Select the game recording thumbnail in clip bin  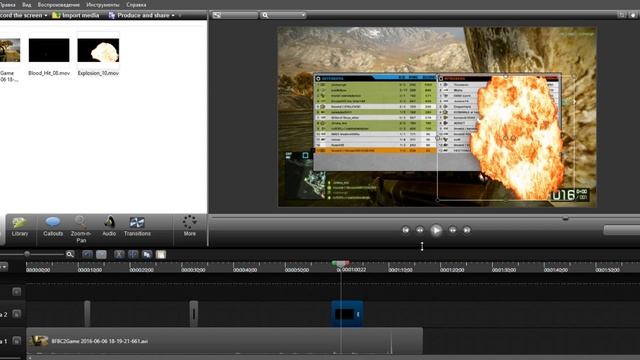pos(10,50)
